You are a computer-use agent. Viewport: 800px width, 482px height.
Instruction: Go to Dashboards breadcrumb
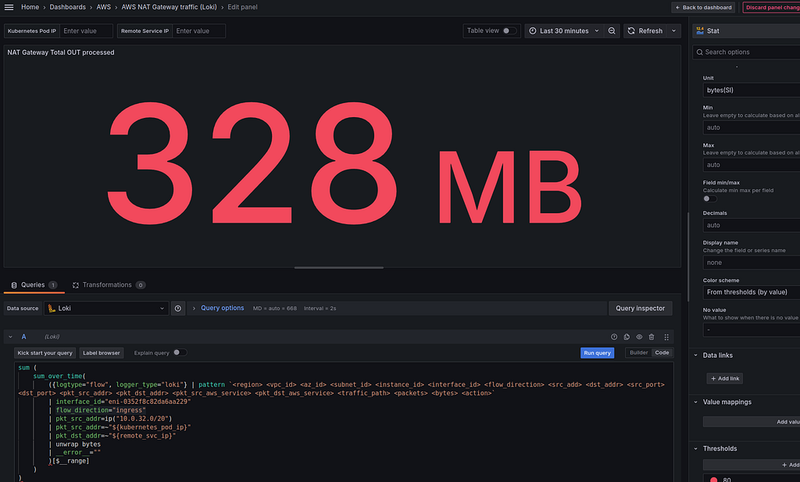(67, 7)
